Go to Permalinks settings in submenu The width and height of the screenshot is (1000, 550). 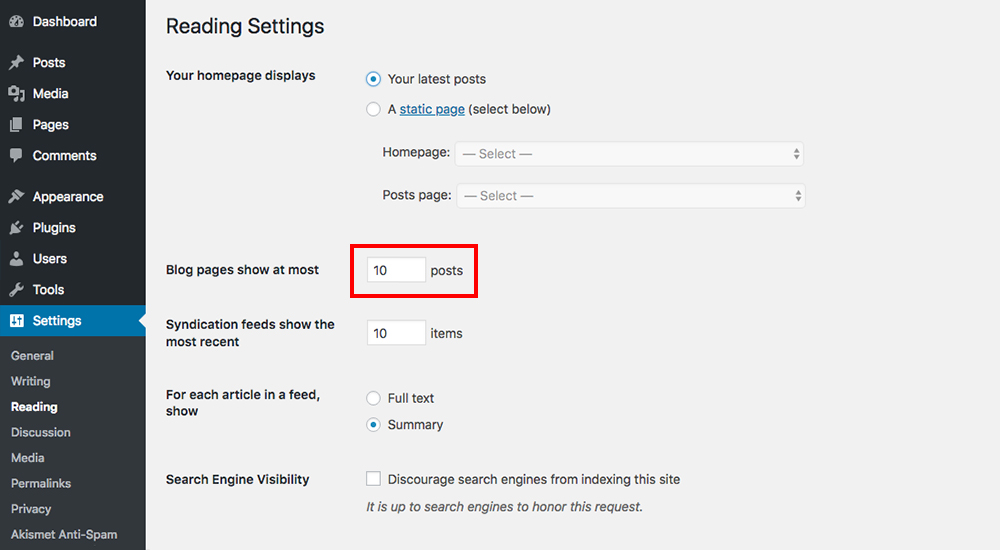(x=41, y=484)
